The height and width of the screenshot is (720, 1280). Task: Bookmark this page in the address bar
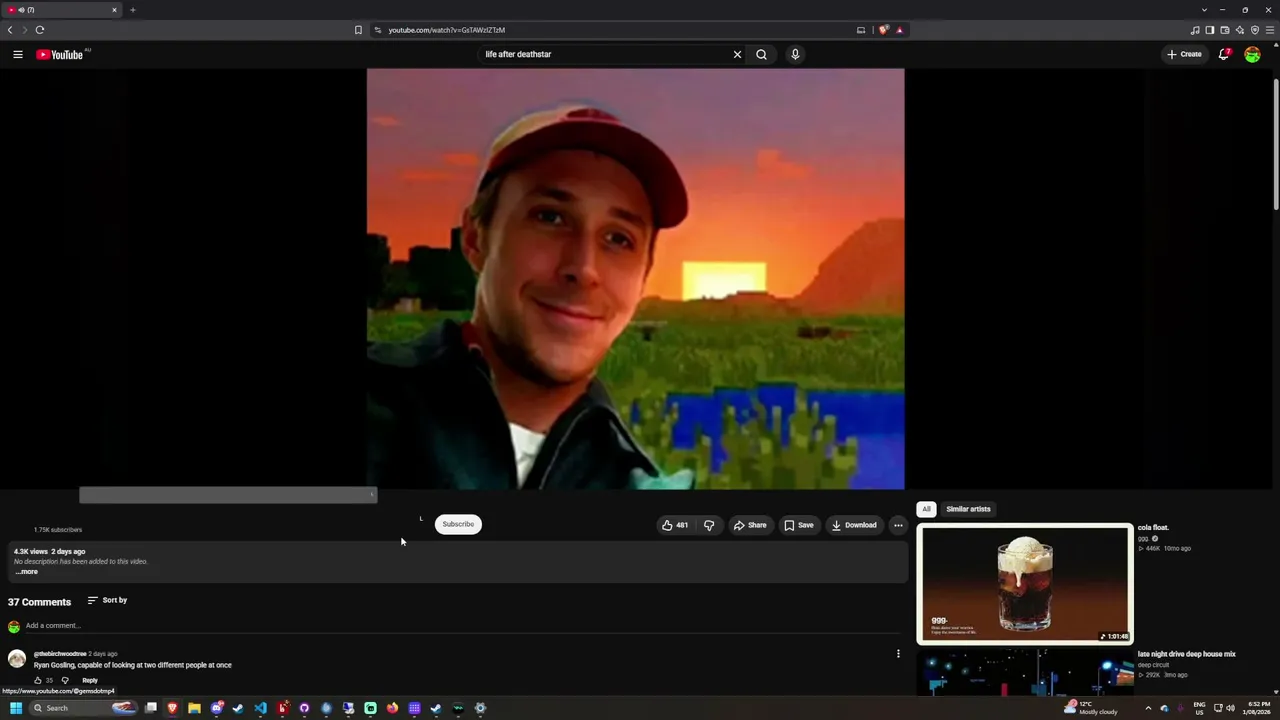click(x=358, y=30)
